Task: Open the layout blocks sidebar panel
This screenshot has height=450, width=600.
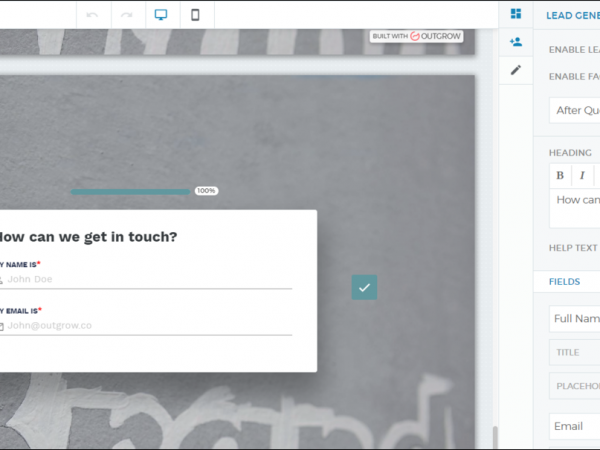Action: click(x=516, y=14)
